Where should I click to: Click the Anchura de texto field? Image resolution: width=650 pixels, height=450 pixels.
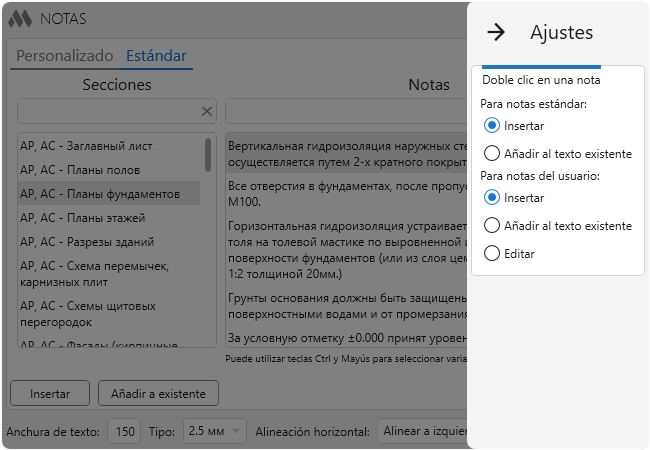click(124, 432)
